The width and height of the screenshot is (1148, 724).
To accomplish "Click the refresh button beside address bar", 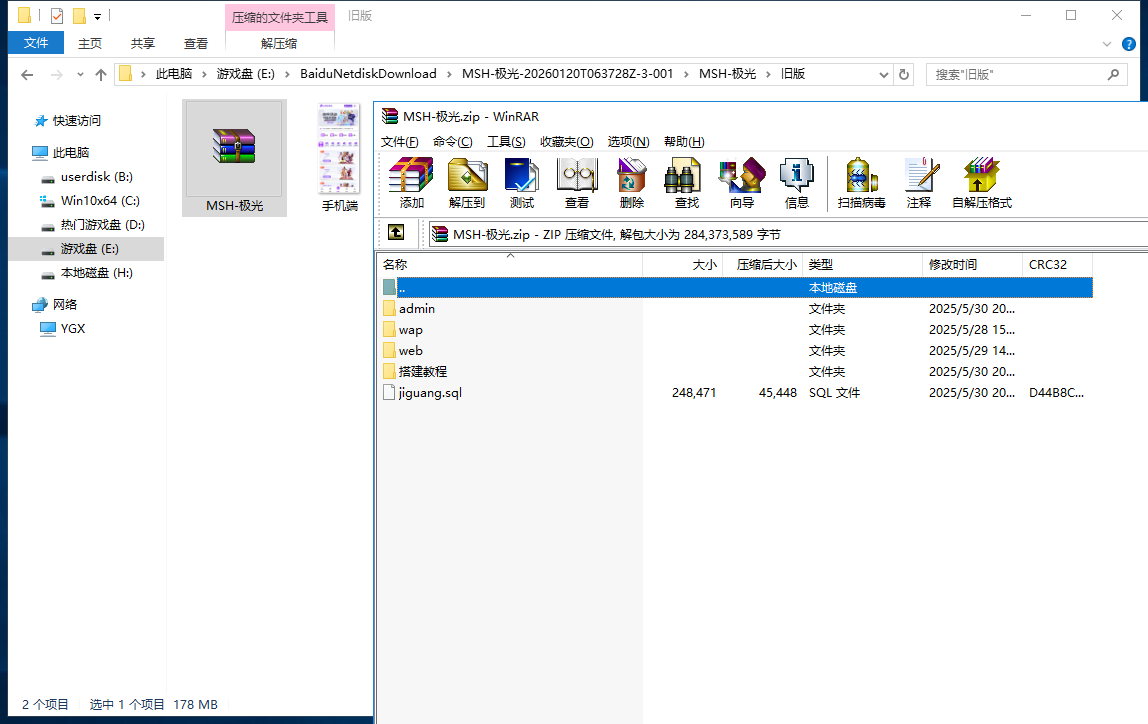I will [903, 74].
